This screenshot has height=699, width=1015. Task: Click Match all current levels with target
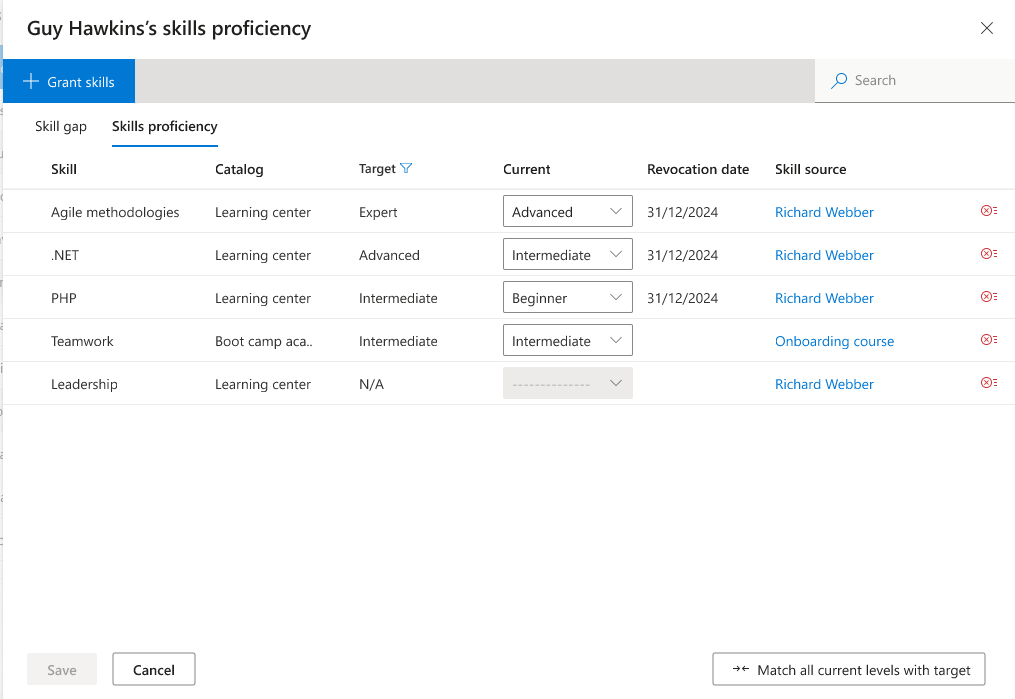(x=849, y=670)
